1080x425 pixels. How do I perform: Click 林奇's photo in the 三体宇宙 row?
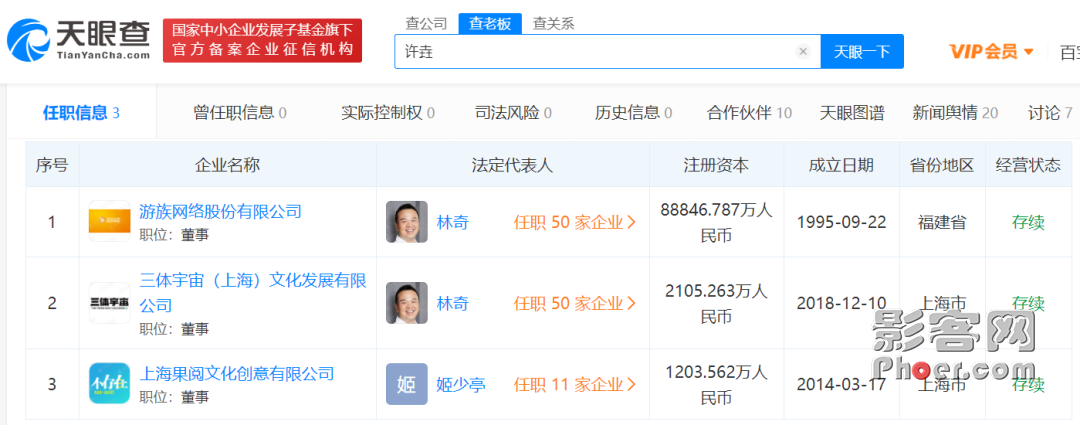click(x=406, y=303)
